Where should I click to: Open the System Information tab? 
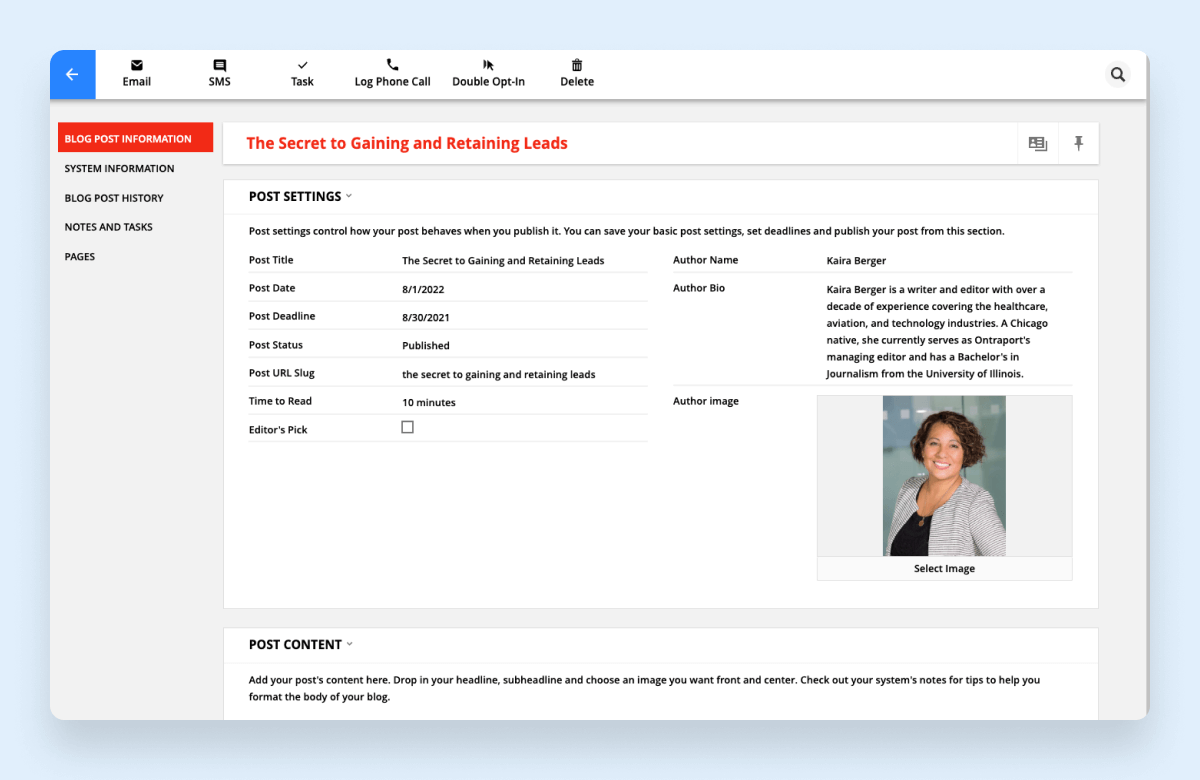click(x=119, y=169)
